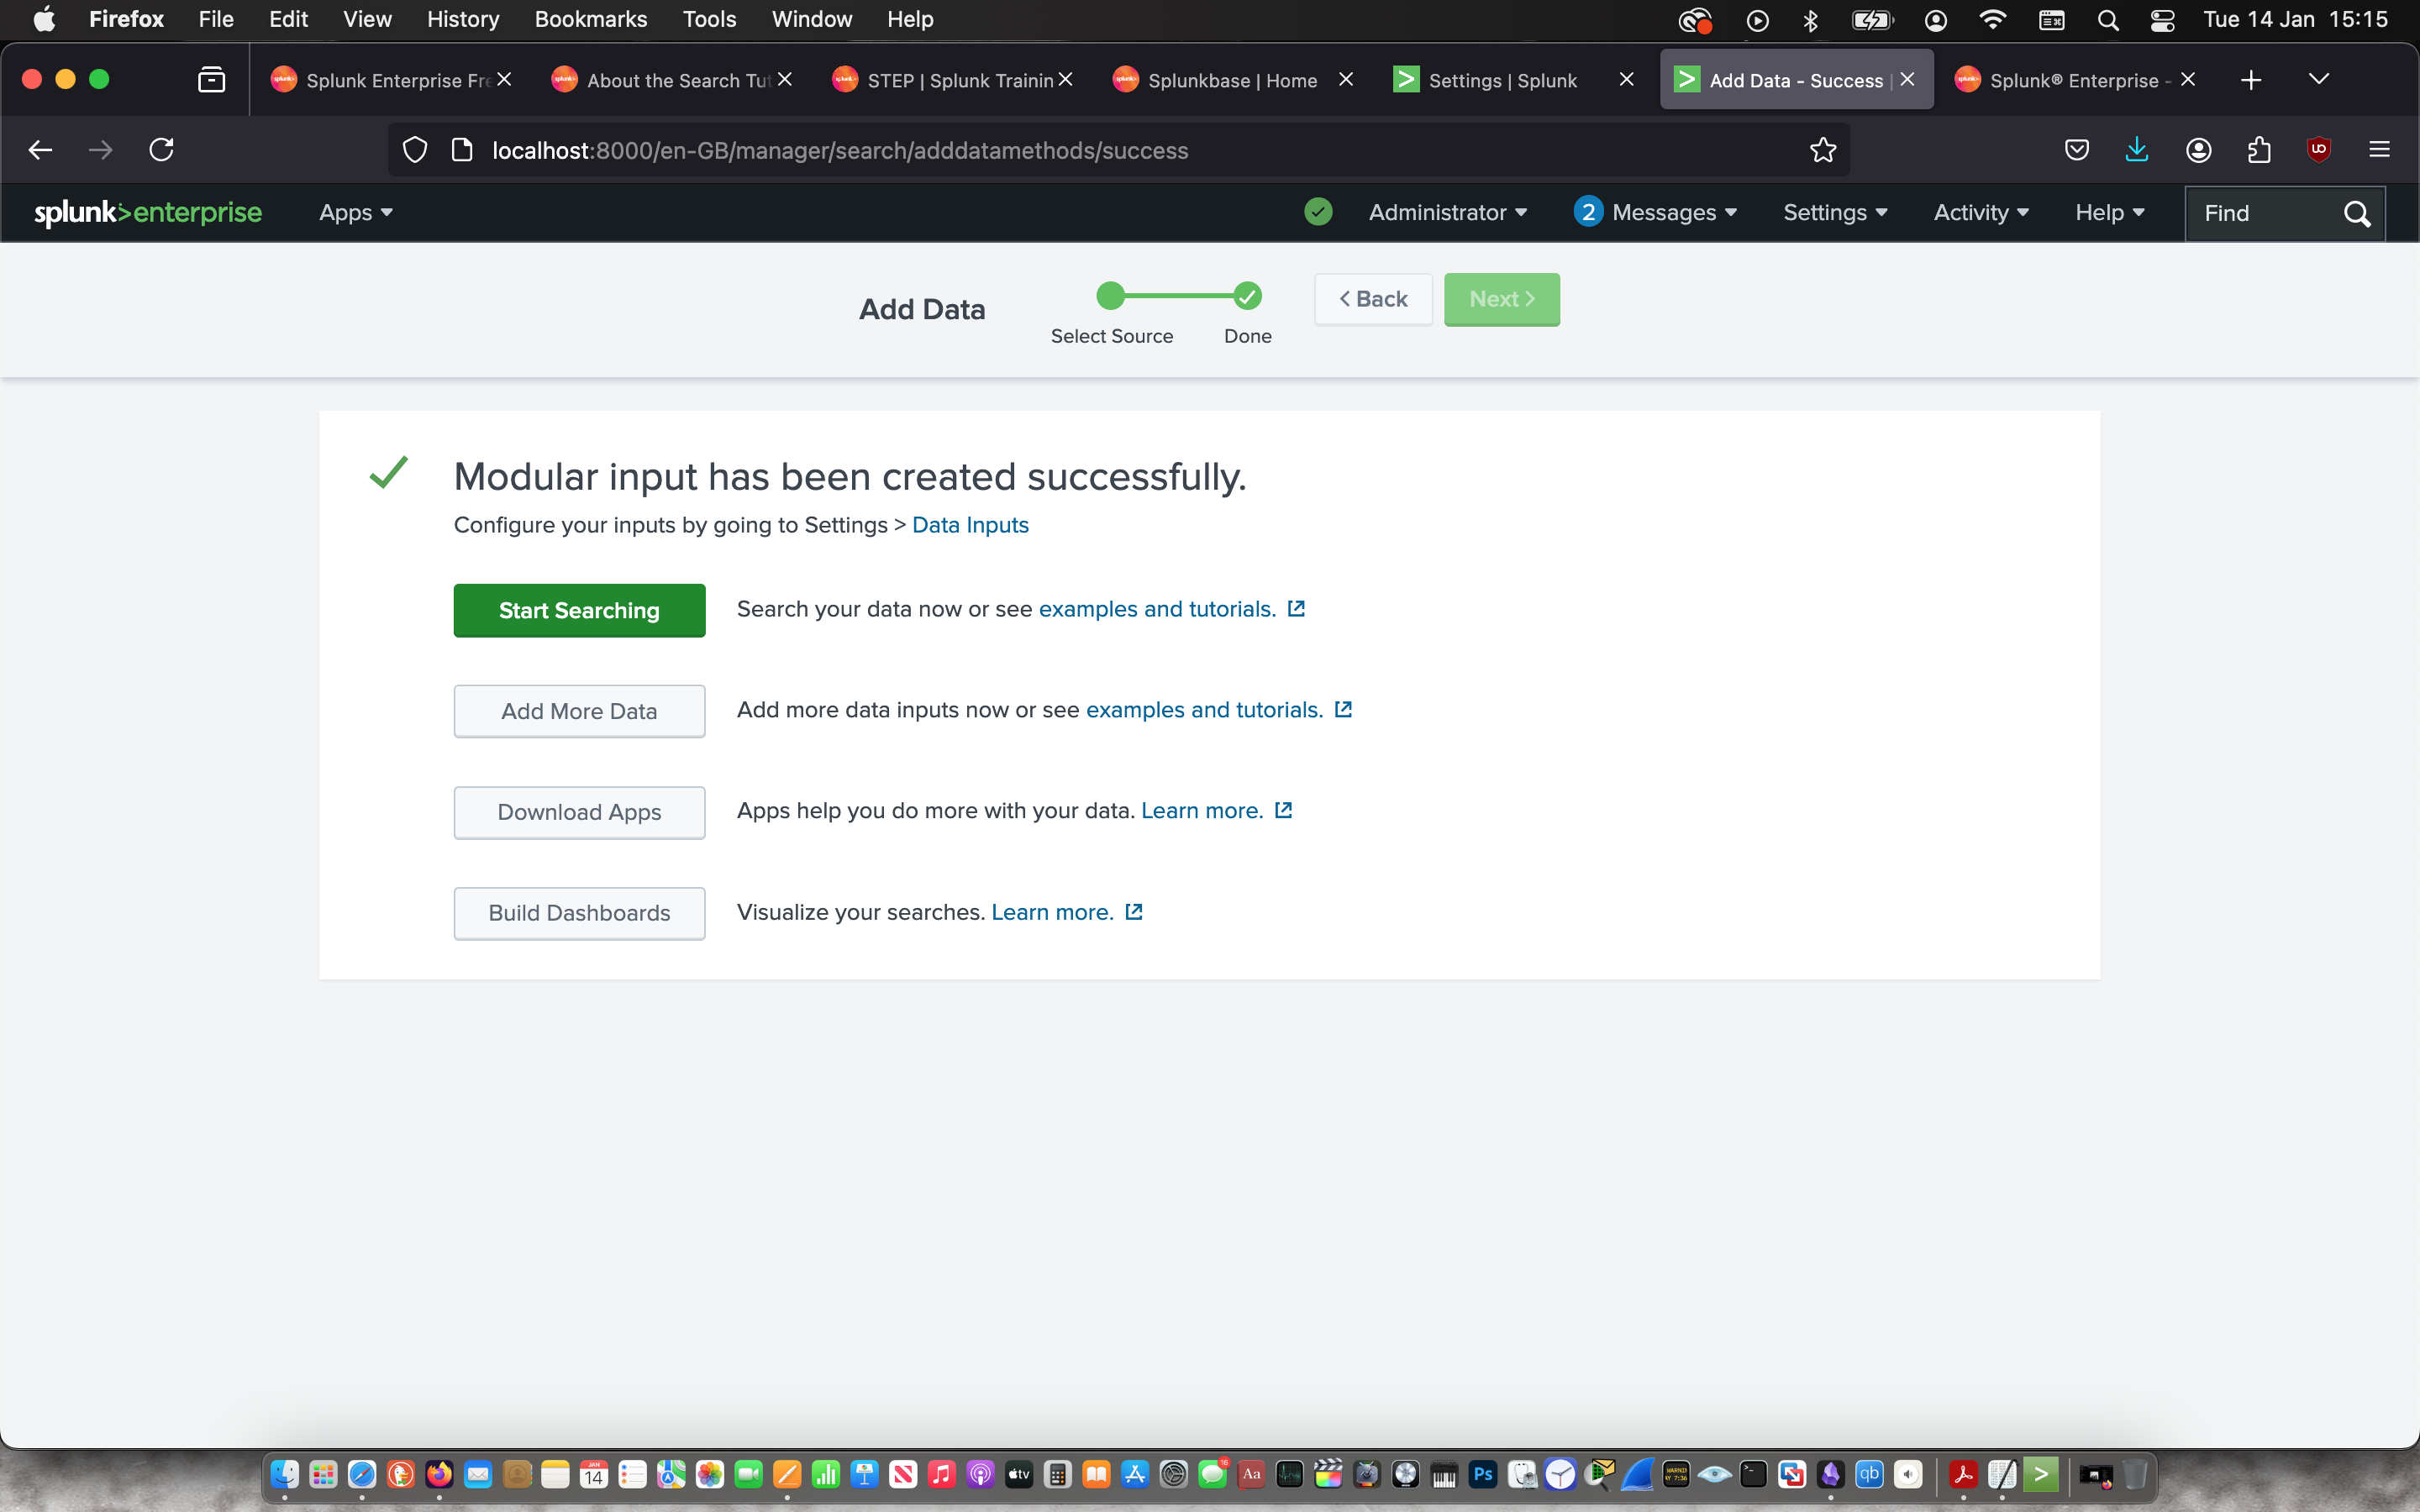The height and width of the screenshot is (1512, 2420).
Task: Click the Find search magnifier icon
Action: [2356, 213]
